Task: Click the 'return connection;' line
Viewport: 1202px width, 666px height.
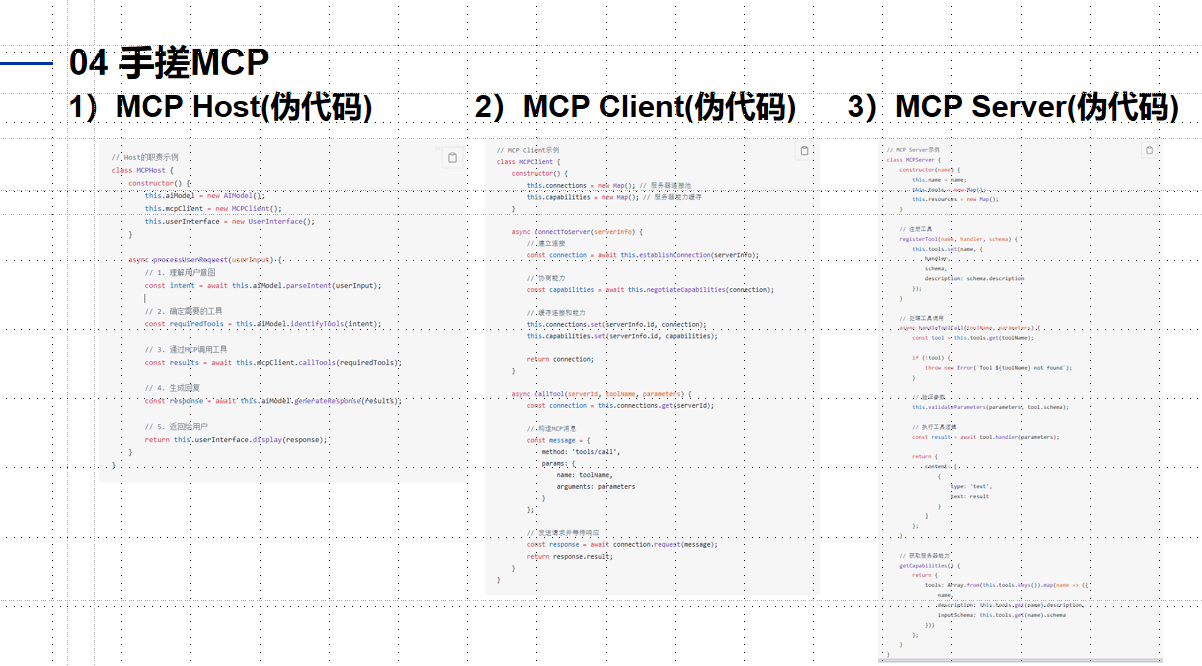Action: pyautogui.click(x=560, y=359)
